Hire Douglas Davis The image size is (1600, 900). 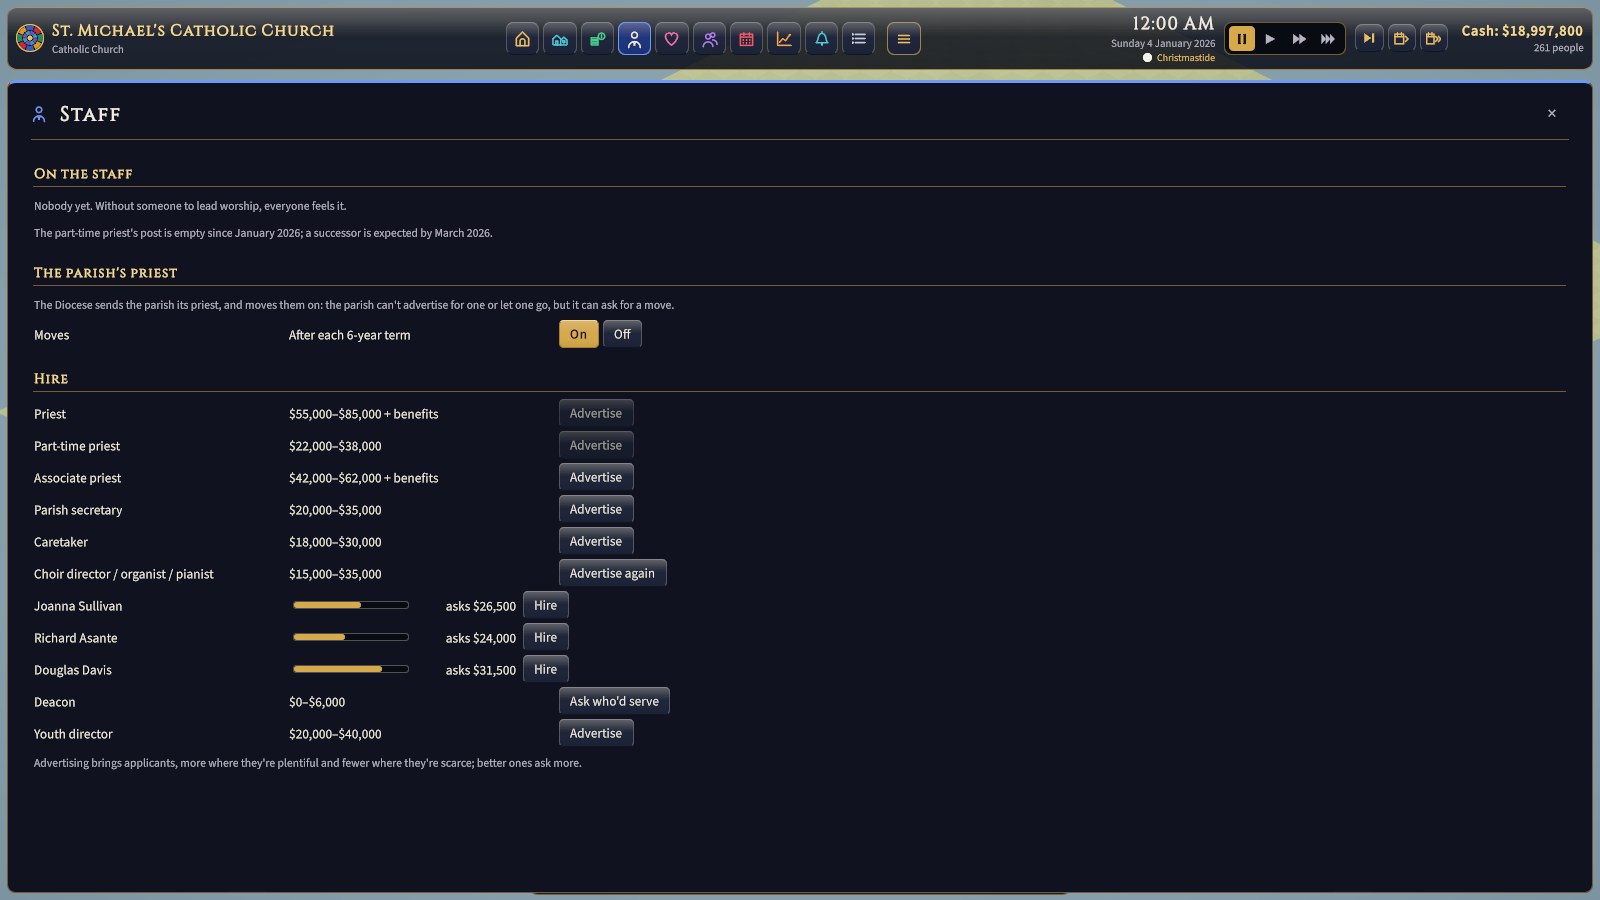click(x=546, y=669)
